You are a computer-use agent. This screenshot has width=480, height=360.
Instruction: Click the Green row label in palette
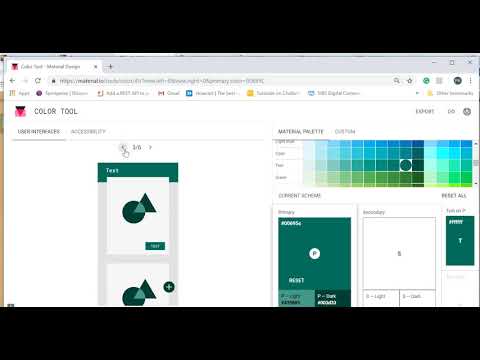pos(281,177)
